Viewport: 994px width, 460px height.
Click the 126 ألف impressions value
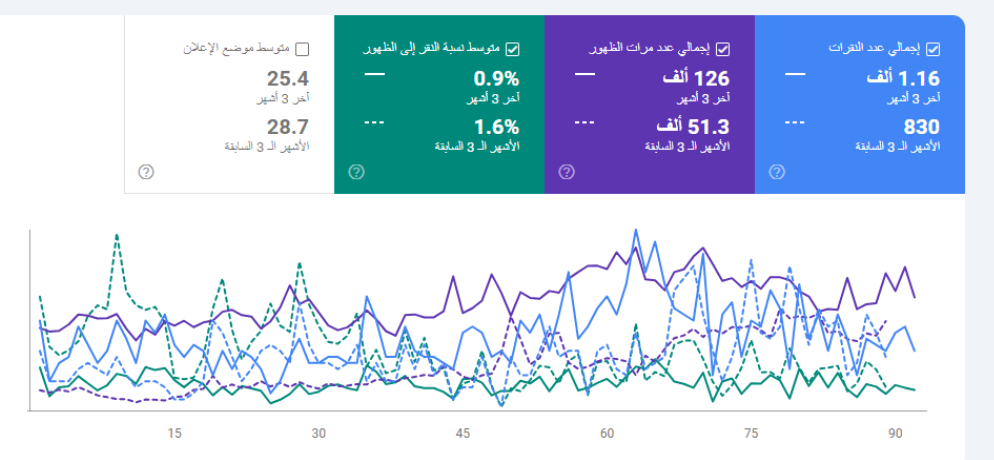click(696, 78)
